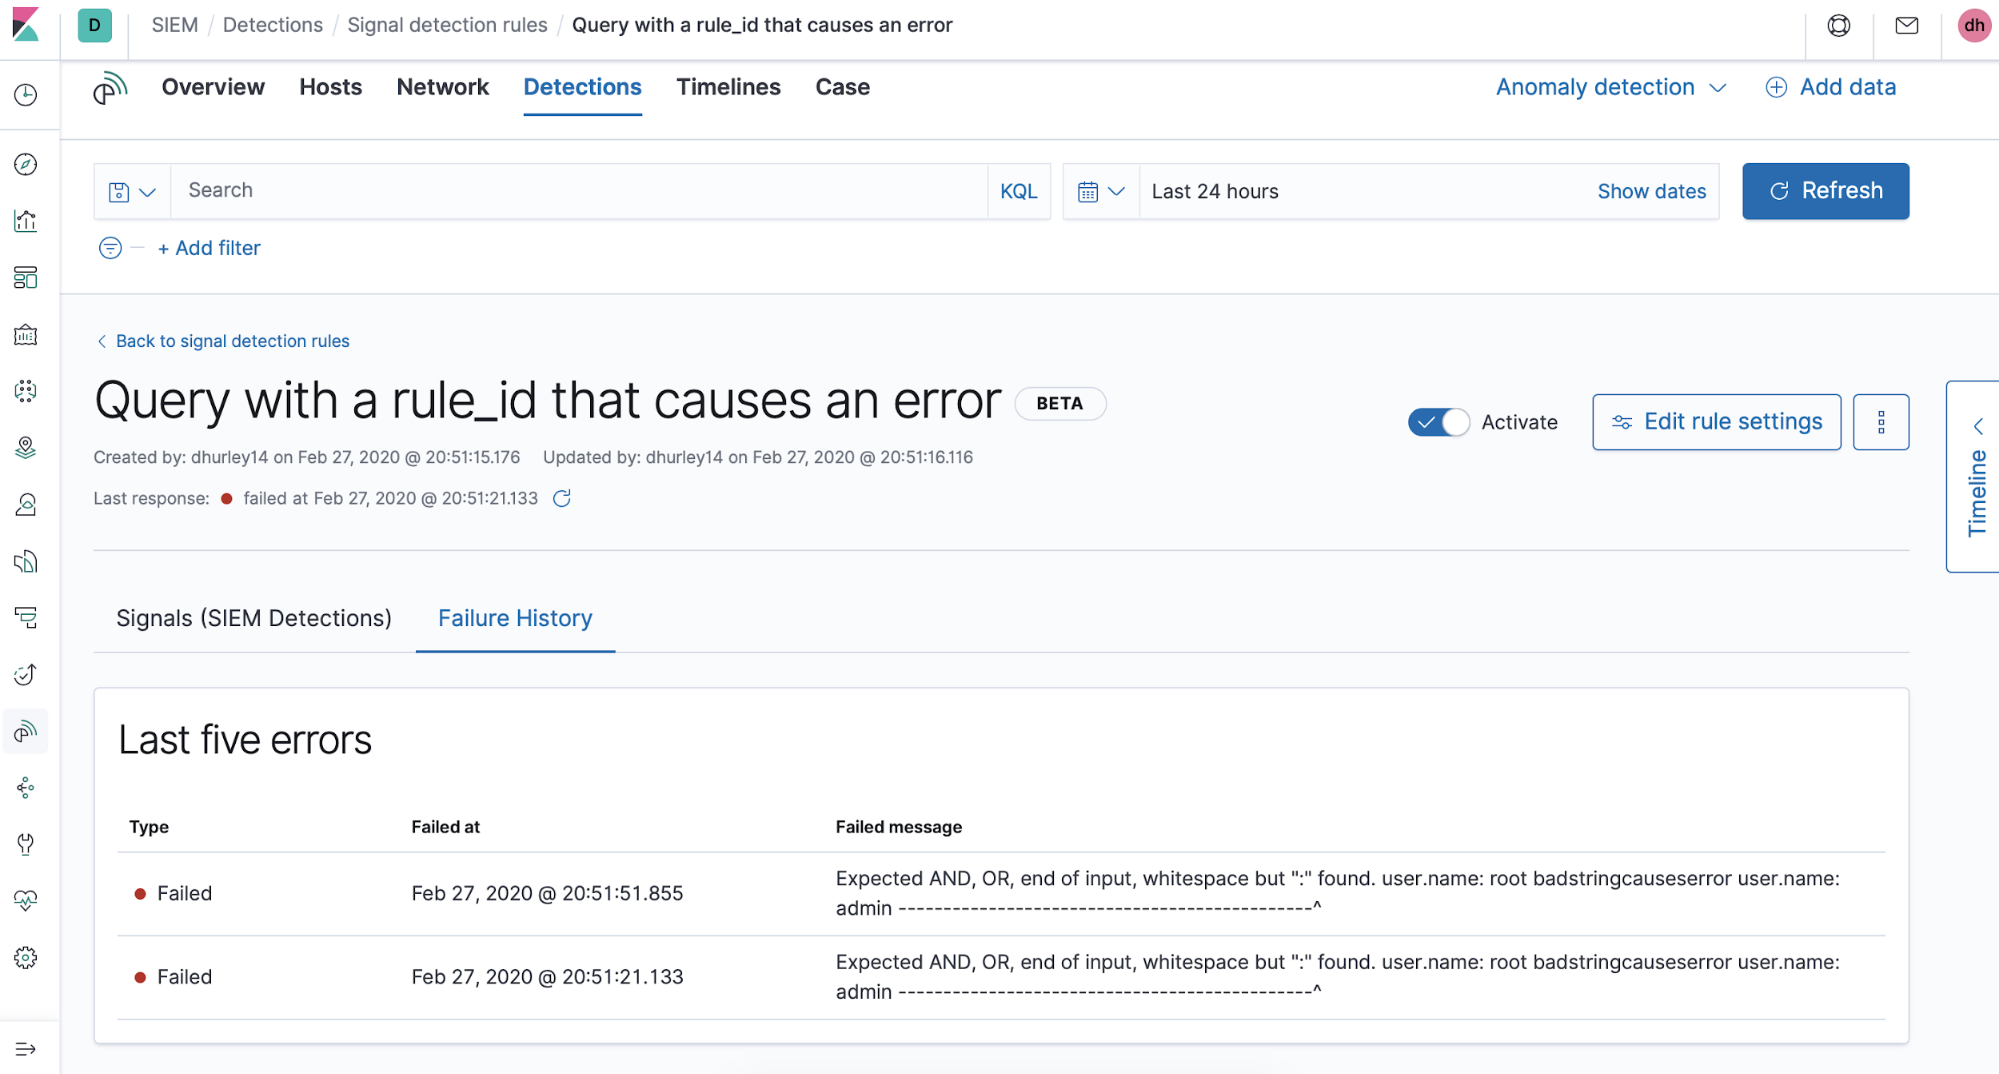Click the Failed at column header

pos(446,827)
